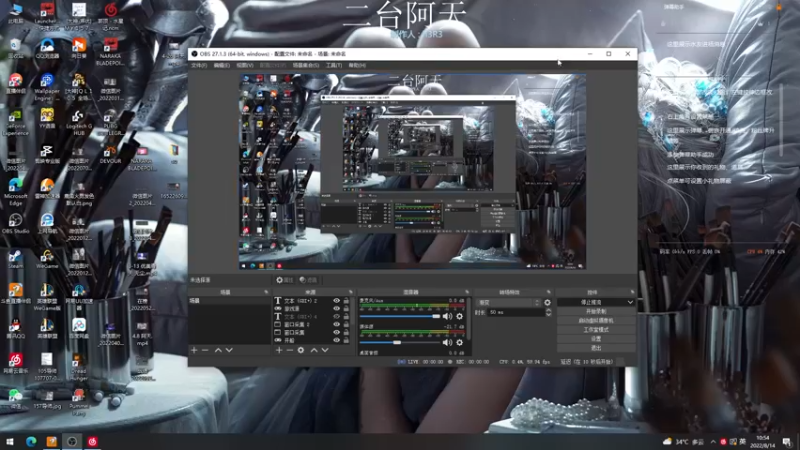
Task: Adjust the second mixer channel volume slider
Action: (400, 342)
